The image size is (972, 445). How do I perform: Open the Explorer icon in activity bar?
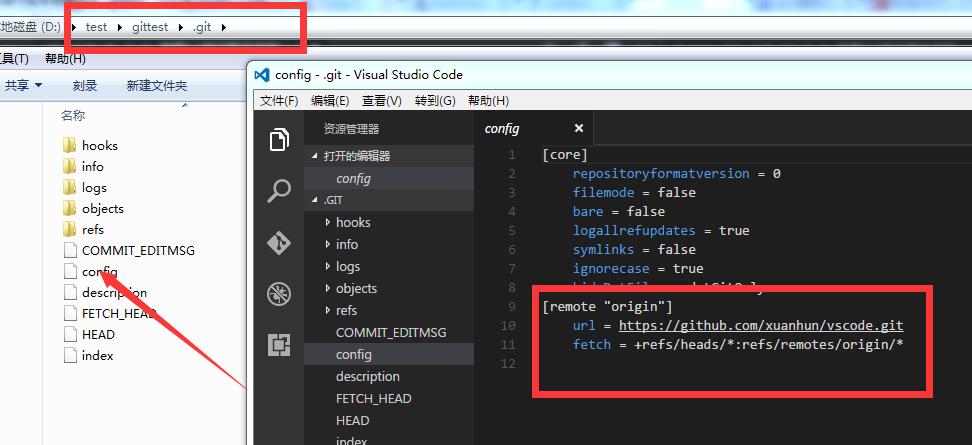[x=279, y=139]
